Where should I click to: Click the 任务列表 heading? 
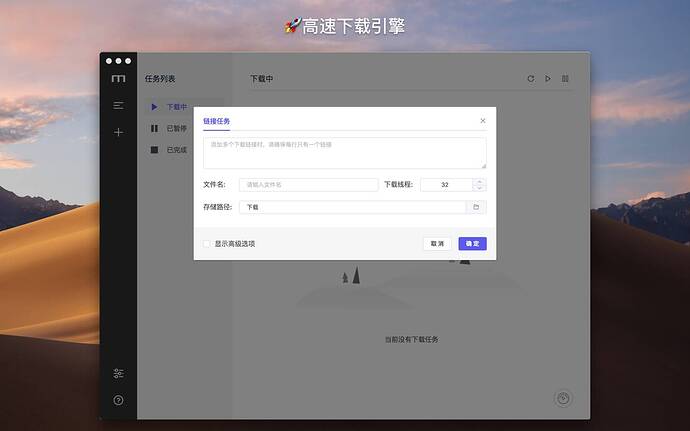tap(160, 79)
